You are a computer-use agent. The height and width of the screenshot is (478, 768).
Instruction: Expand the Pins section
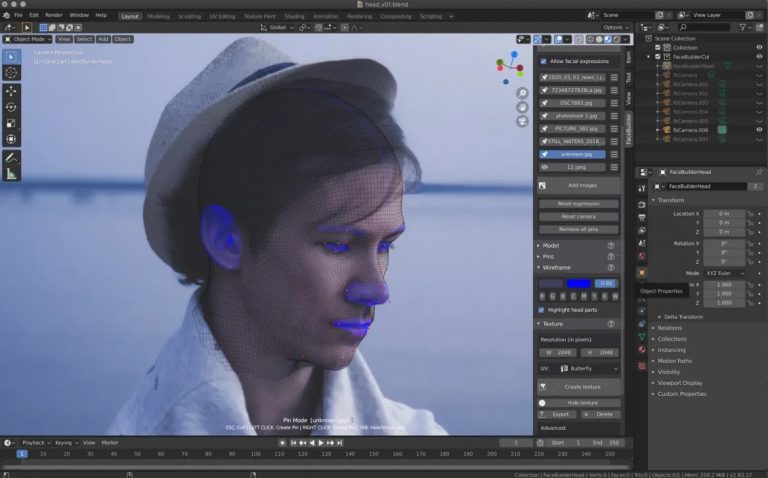[548, 257]
